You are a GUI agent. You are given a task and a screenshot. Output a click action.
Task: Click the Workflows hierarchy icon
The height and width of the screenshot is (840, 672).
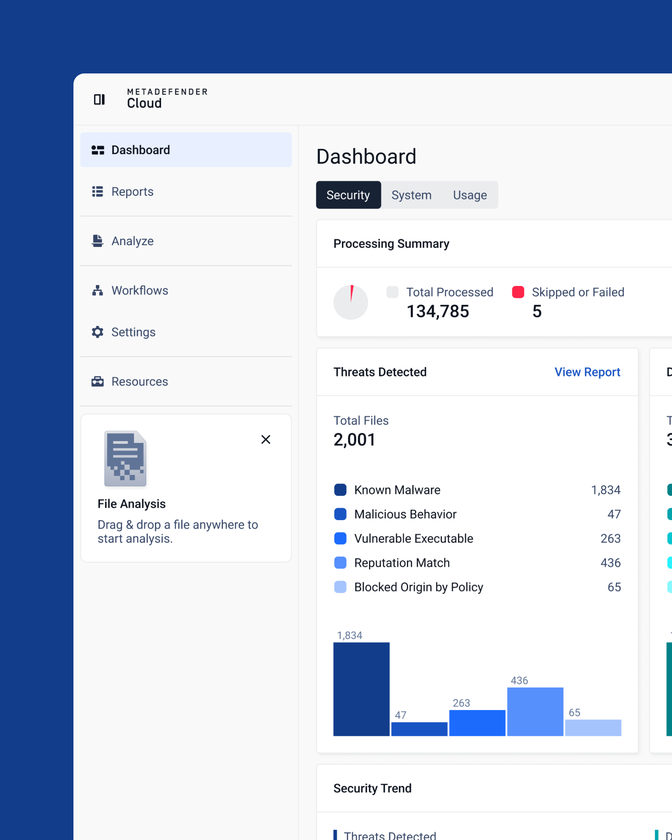[x=98, y=290]
